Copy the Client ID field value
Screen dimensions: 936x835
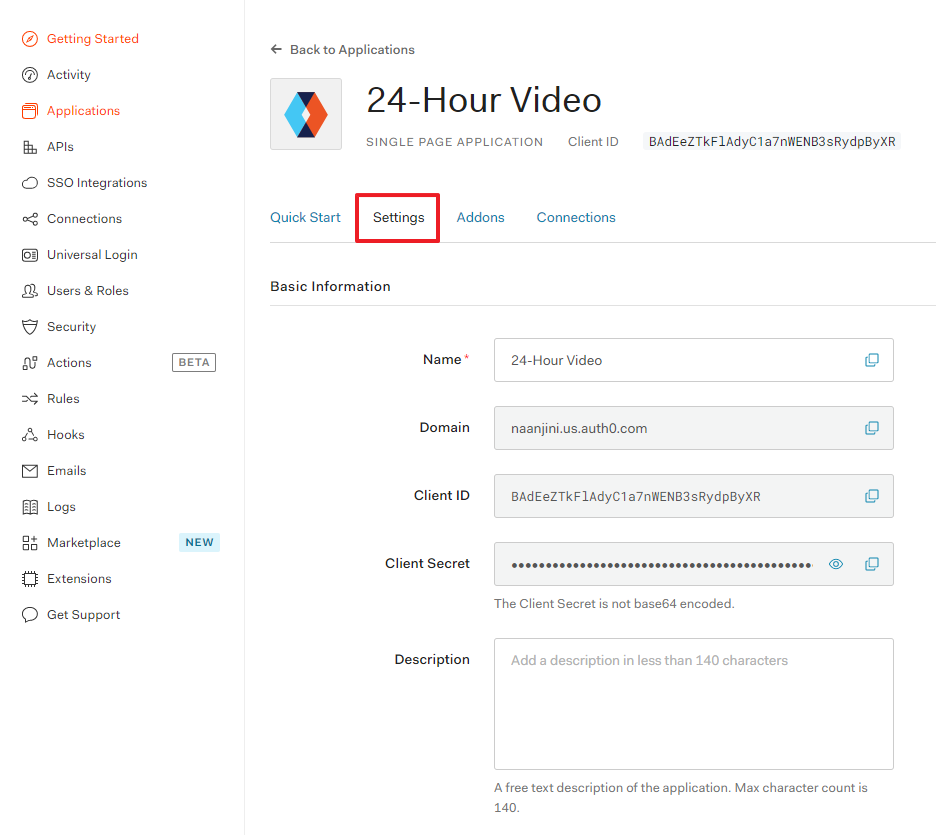click(872, 496)
